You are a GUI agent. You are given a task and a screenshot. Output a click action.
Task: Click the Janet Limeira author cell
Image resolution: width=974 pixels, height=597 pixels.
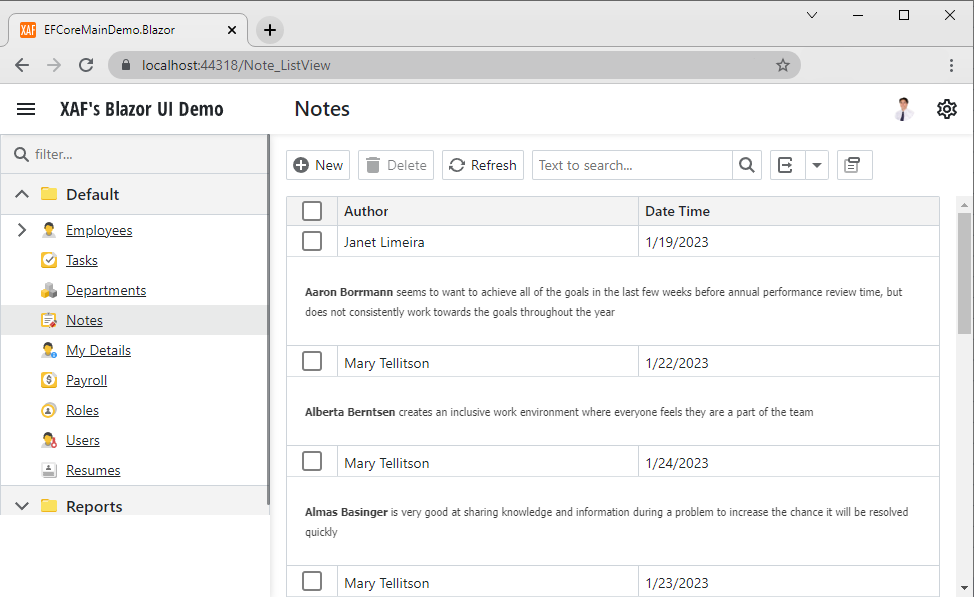(x=488, y=242)
